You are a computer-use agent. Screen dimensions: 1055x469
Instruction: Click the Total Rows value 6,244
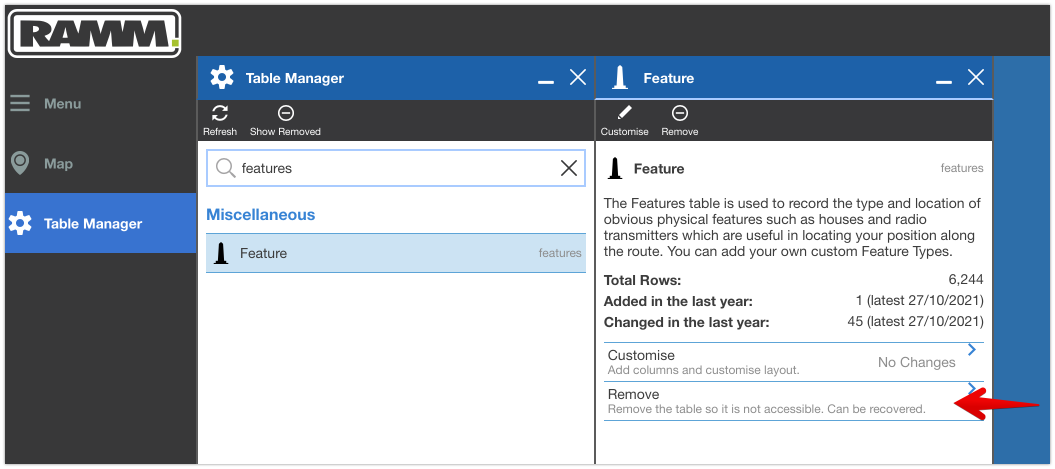click(966, 280)
